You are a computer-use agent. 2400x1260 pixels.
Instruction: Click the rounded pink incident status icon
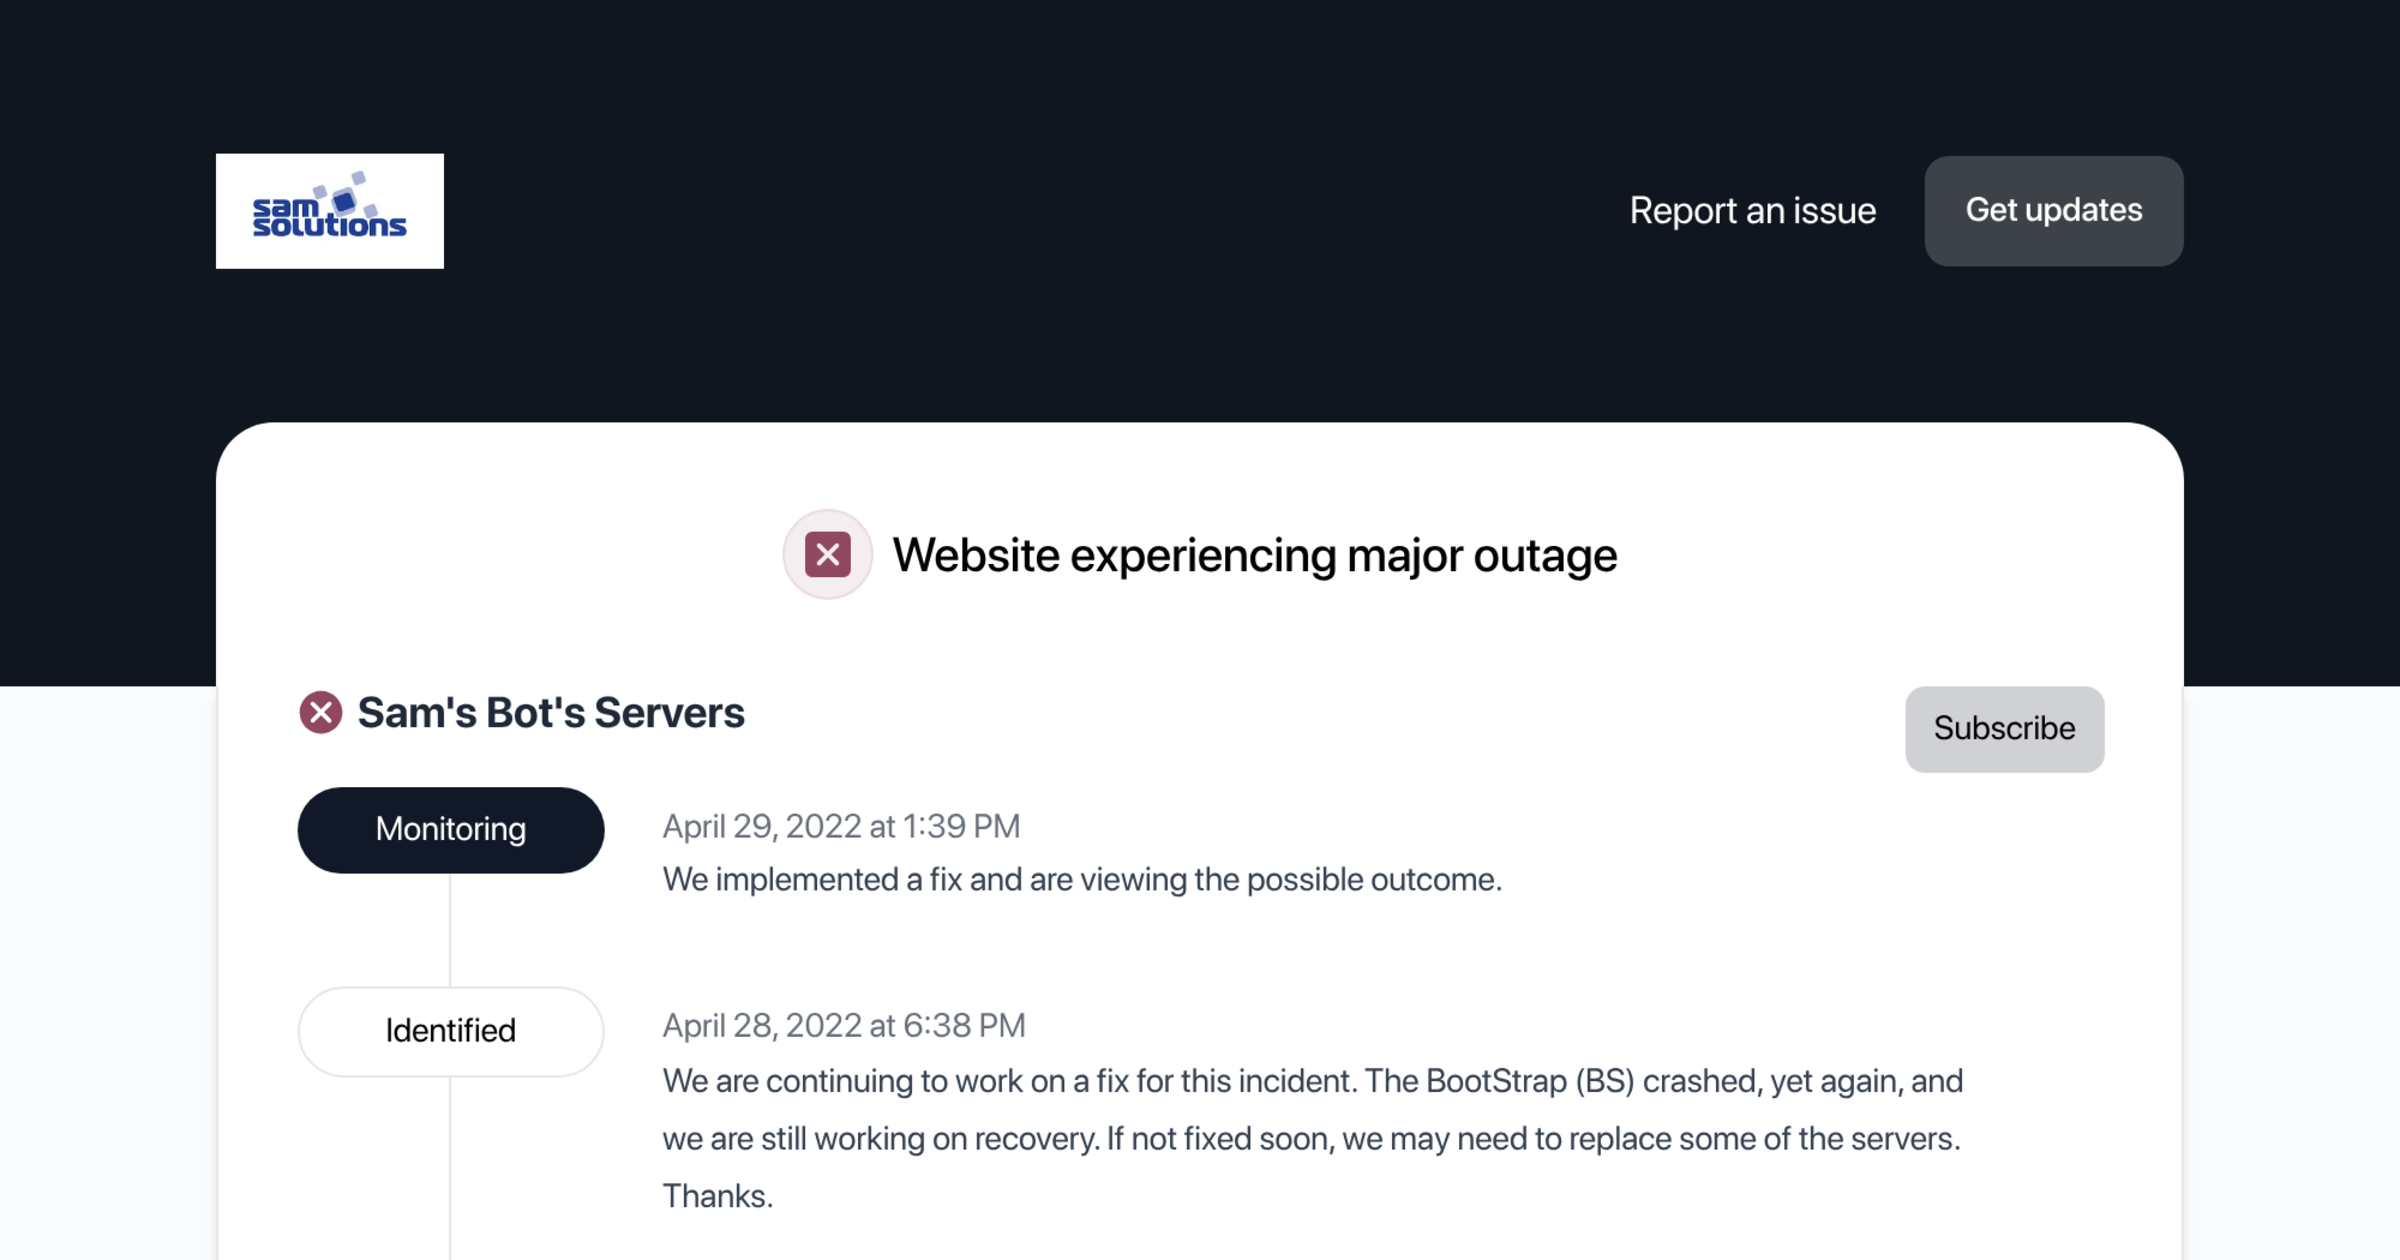click(827, 554)
